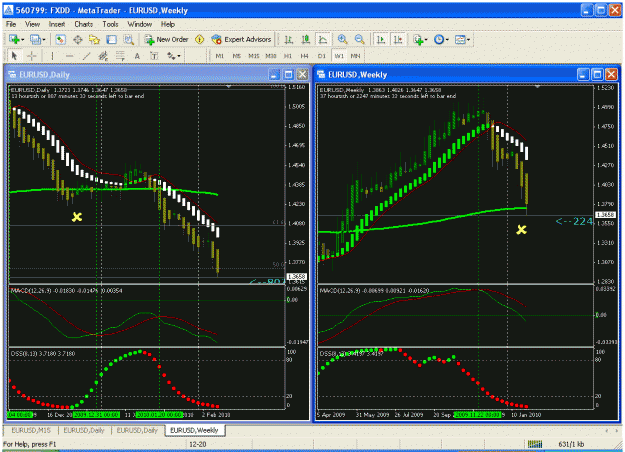
Task: Open the Navigator panel icon
Action: [94, 39]
